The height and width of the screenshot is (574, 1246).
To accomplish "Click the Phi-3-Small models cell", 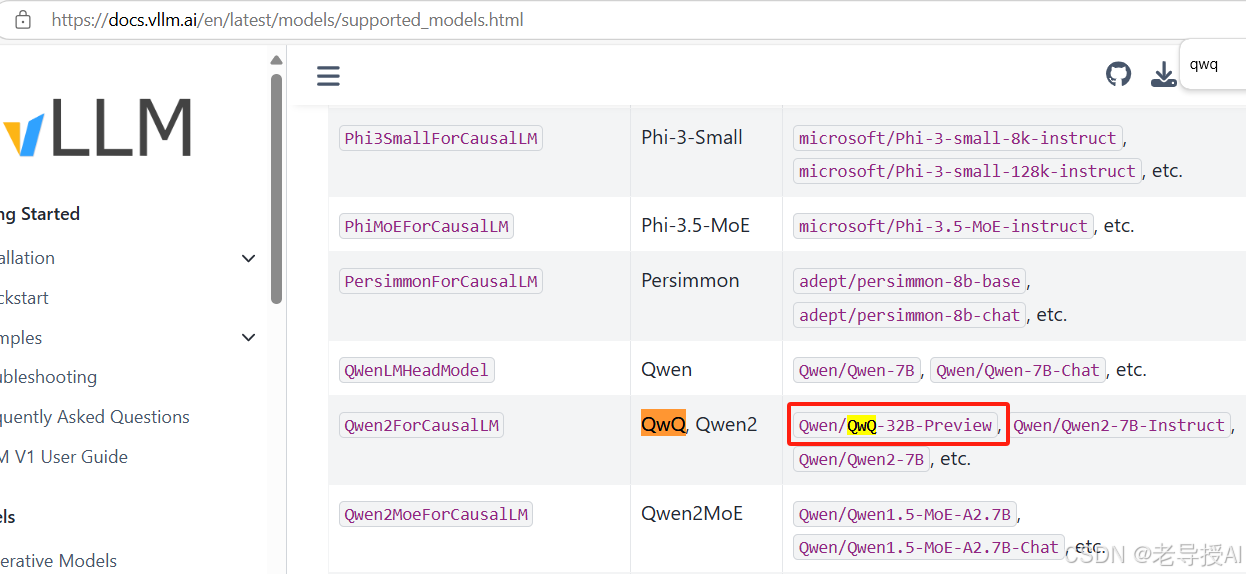I will (x=692, y=137).
